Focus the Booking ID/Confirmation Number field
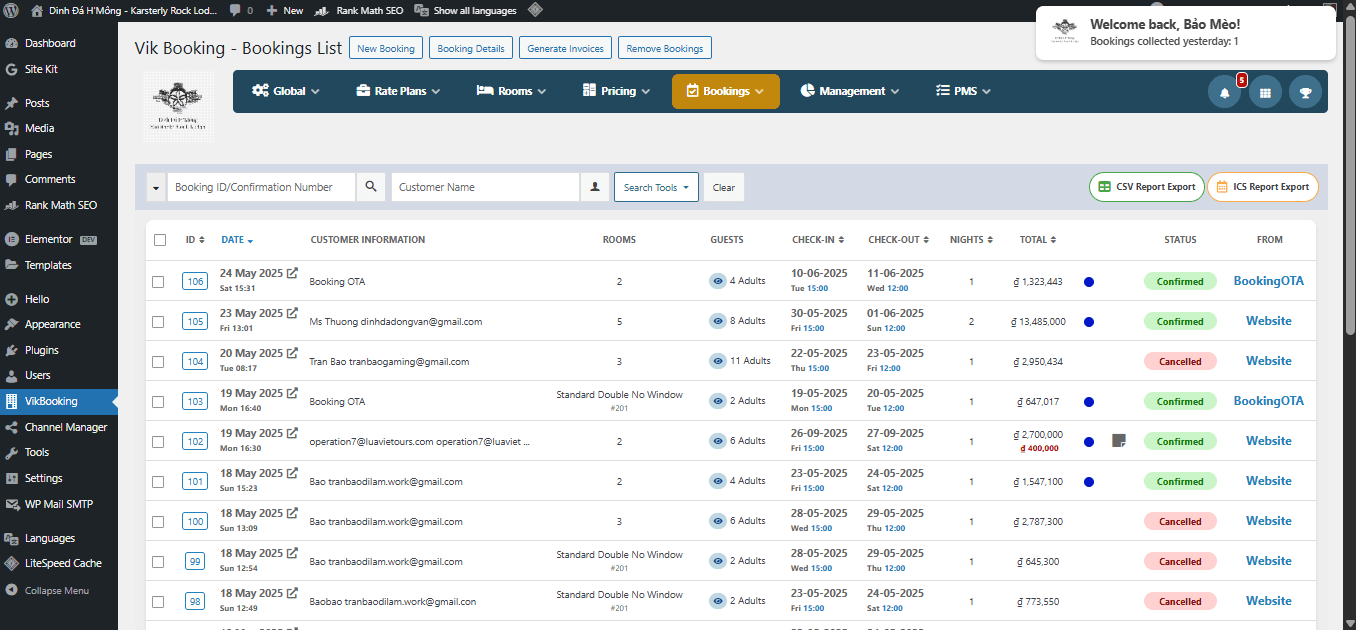Viewport: 1356px width, 630px height. pos(261,187)
